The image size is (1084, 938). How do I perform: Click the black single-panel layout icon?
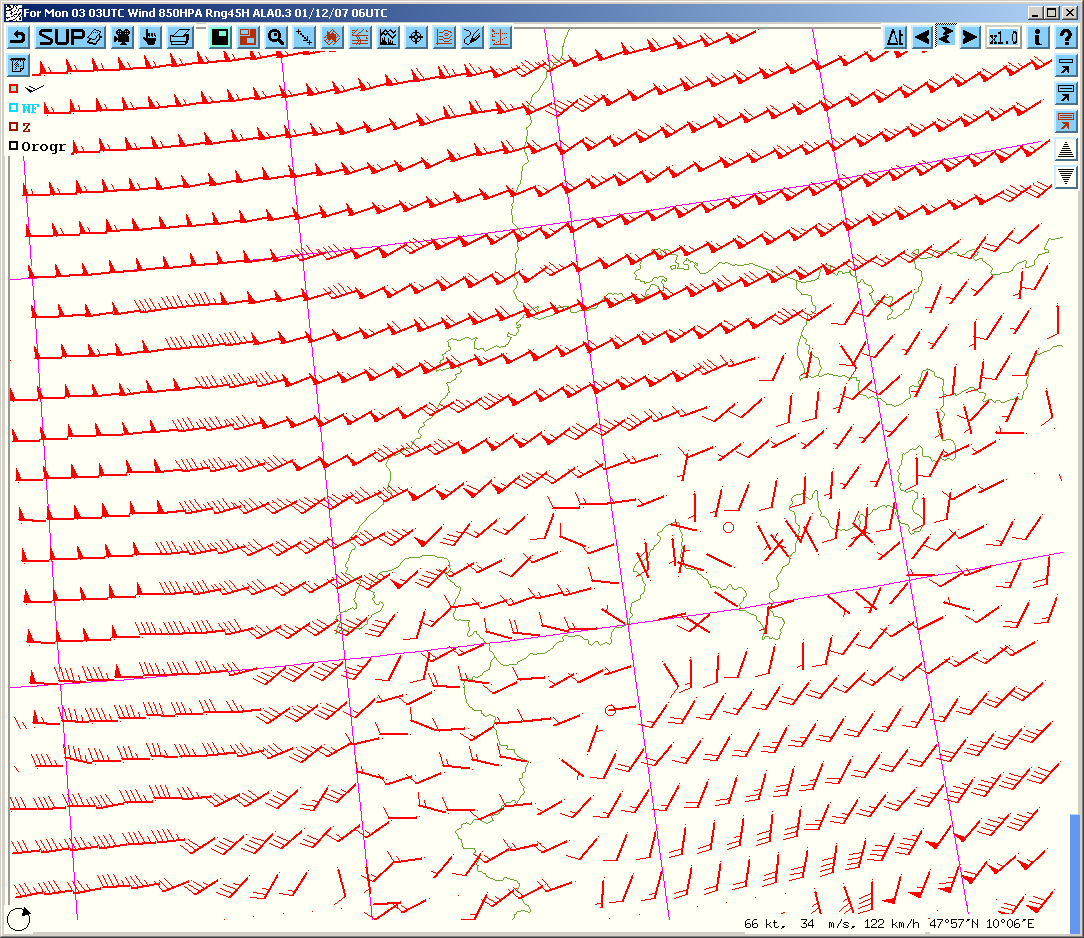coord(219,38)
